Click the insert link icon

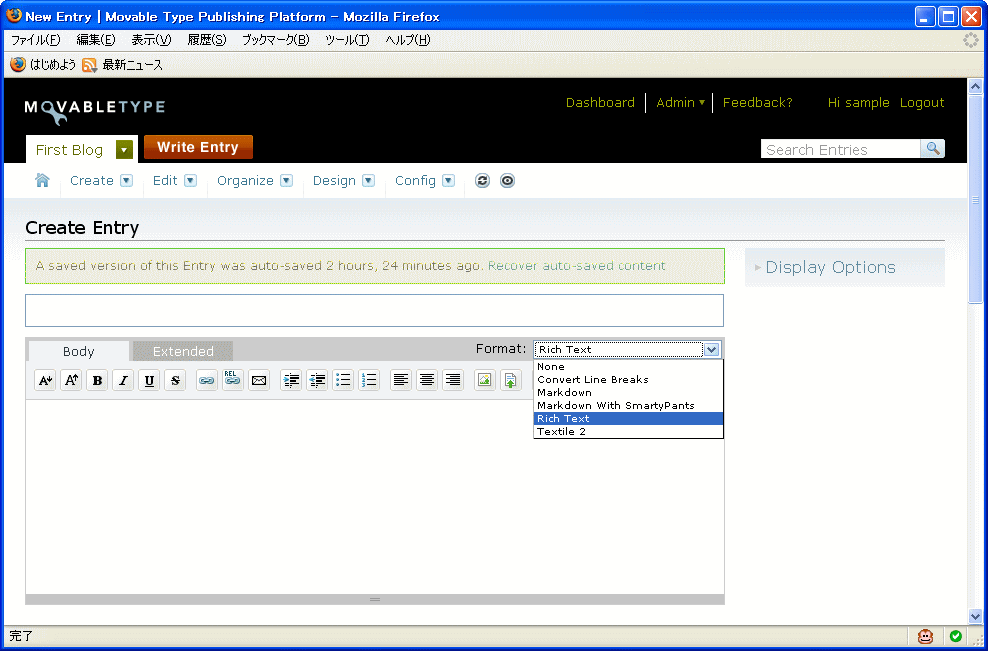(206, 380)
